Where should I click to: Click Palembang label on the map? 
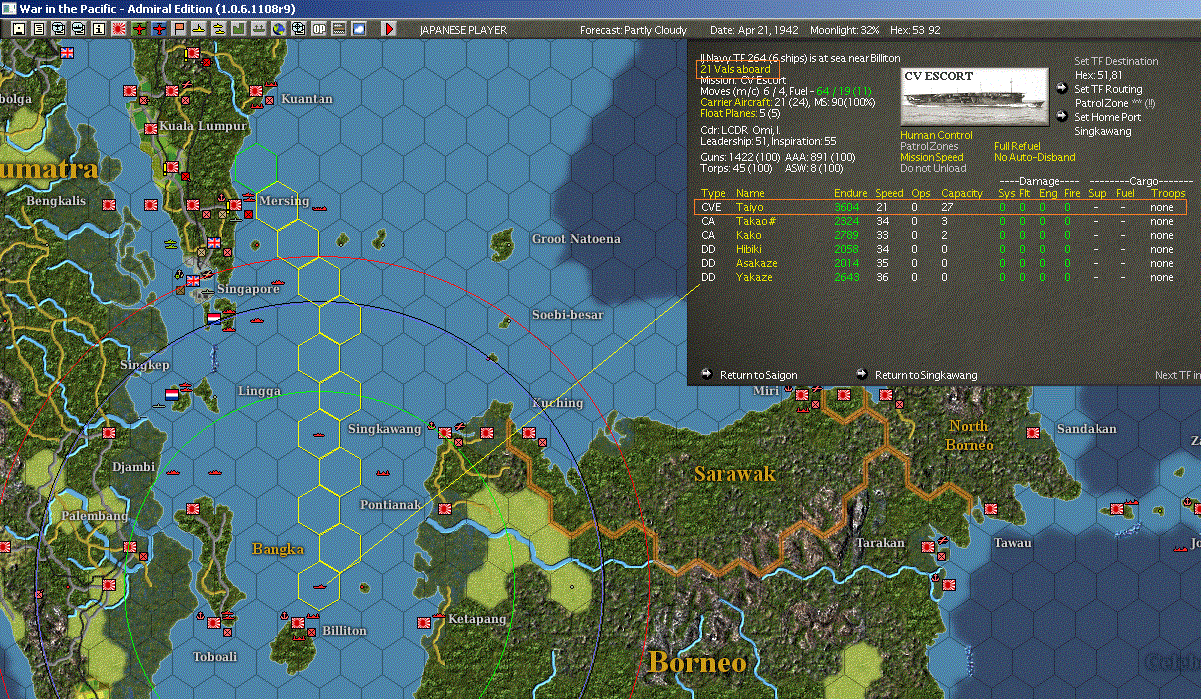coord(93,516)
